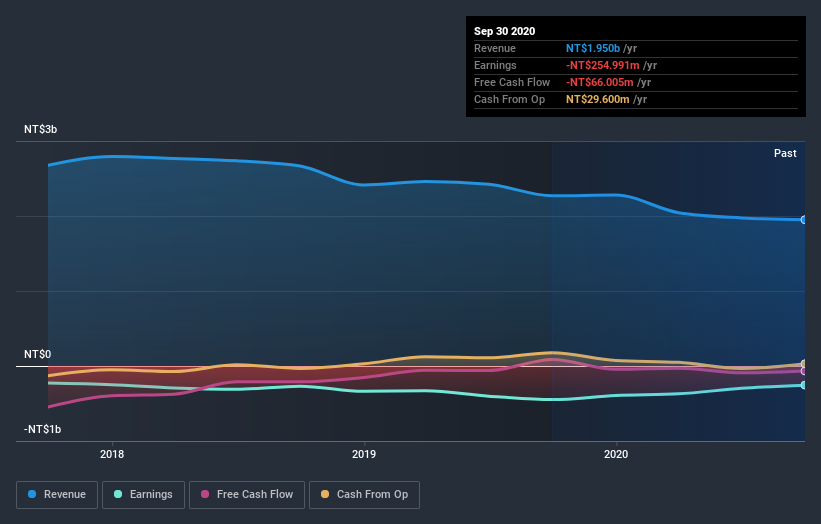Screen dimensions: 821x524
Task: Click the NT$1.950b revenue value
Action: [593, 48]
